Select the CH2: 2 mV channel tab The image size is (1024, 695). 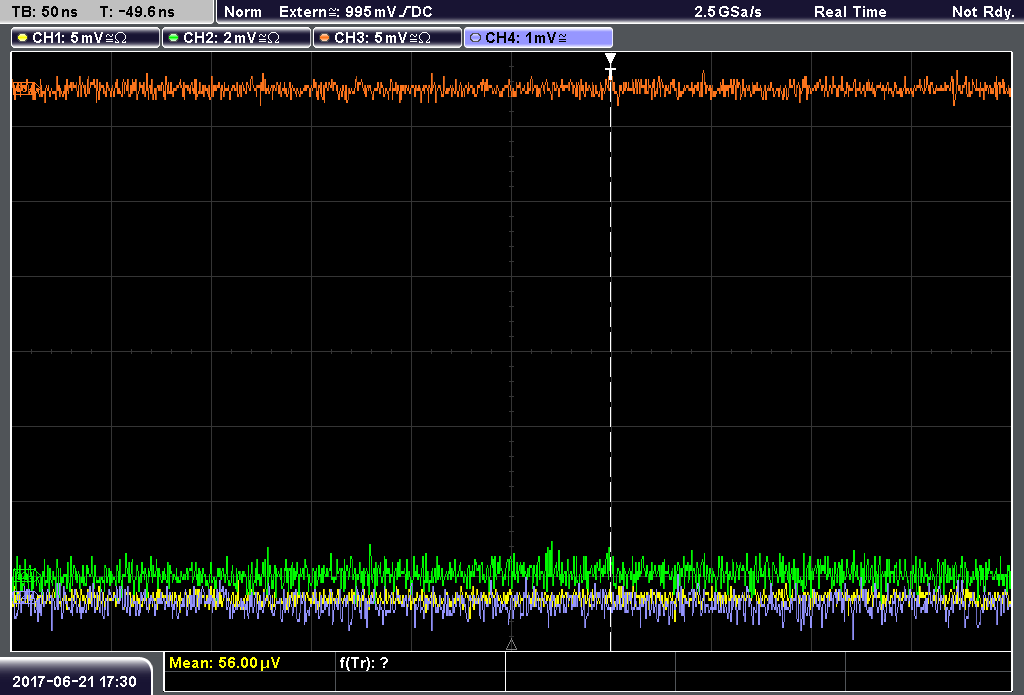click(x=236, y=38)
